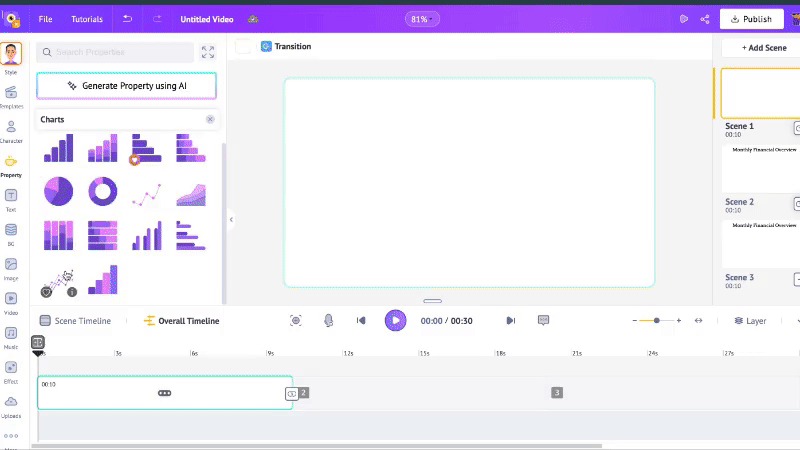Click the scene clip options dots on timeline
The width and height of the screenshot is (800, 450).
164,393
